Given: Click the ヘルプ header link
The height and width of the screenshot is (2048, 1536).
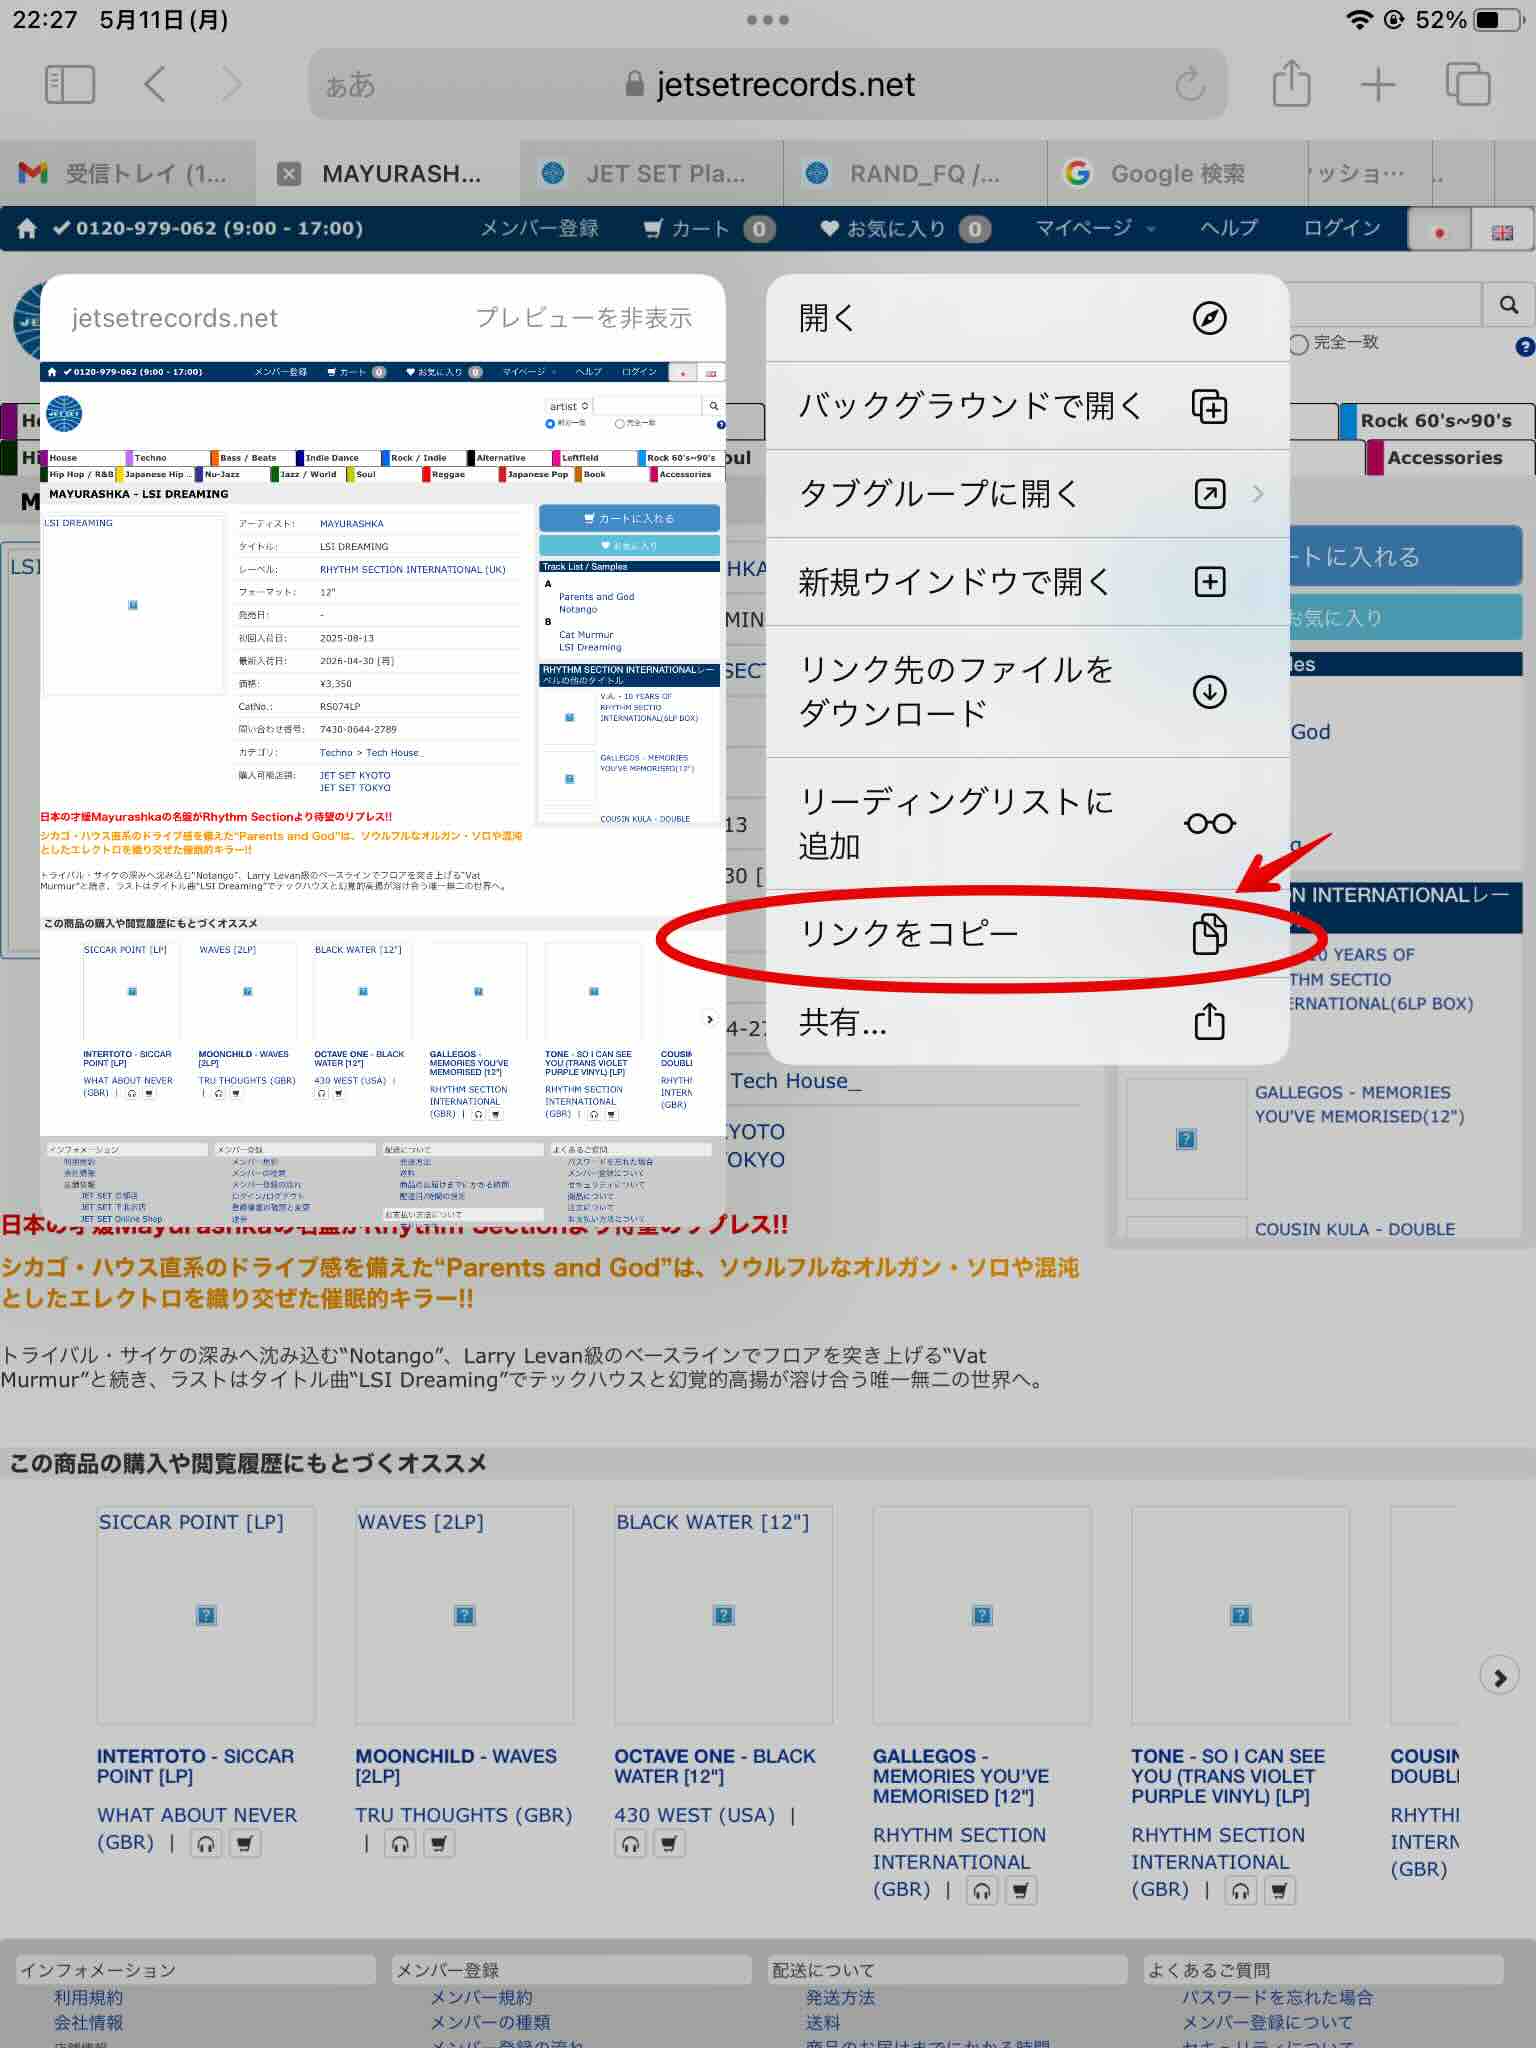Looking at the screenshot, I should pyautogui.click(x=1228, y=228).
